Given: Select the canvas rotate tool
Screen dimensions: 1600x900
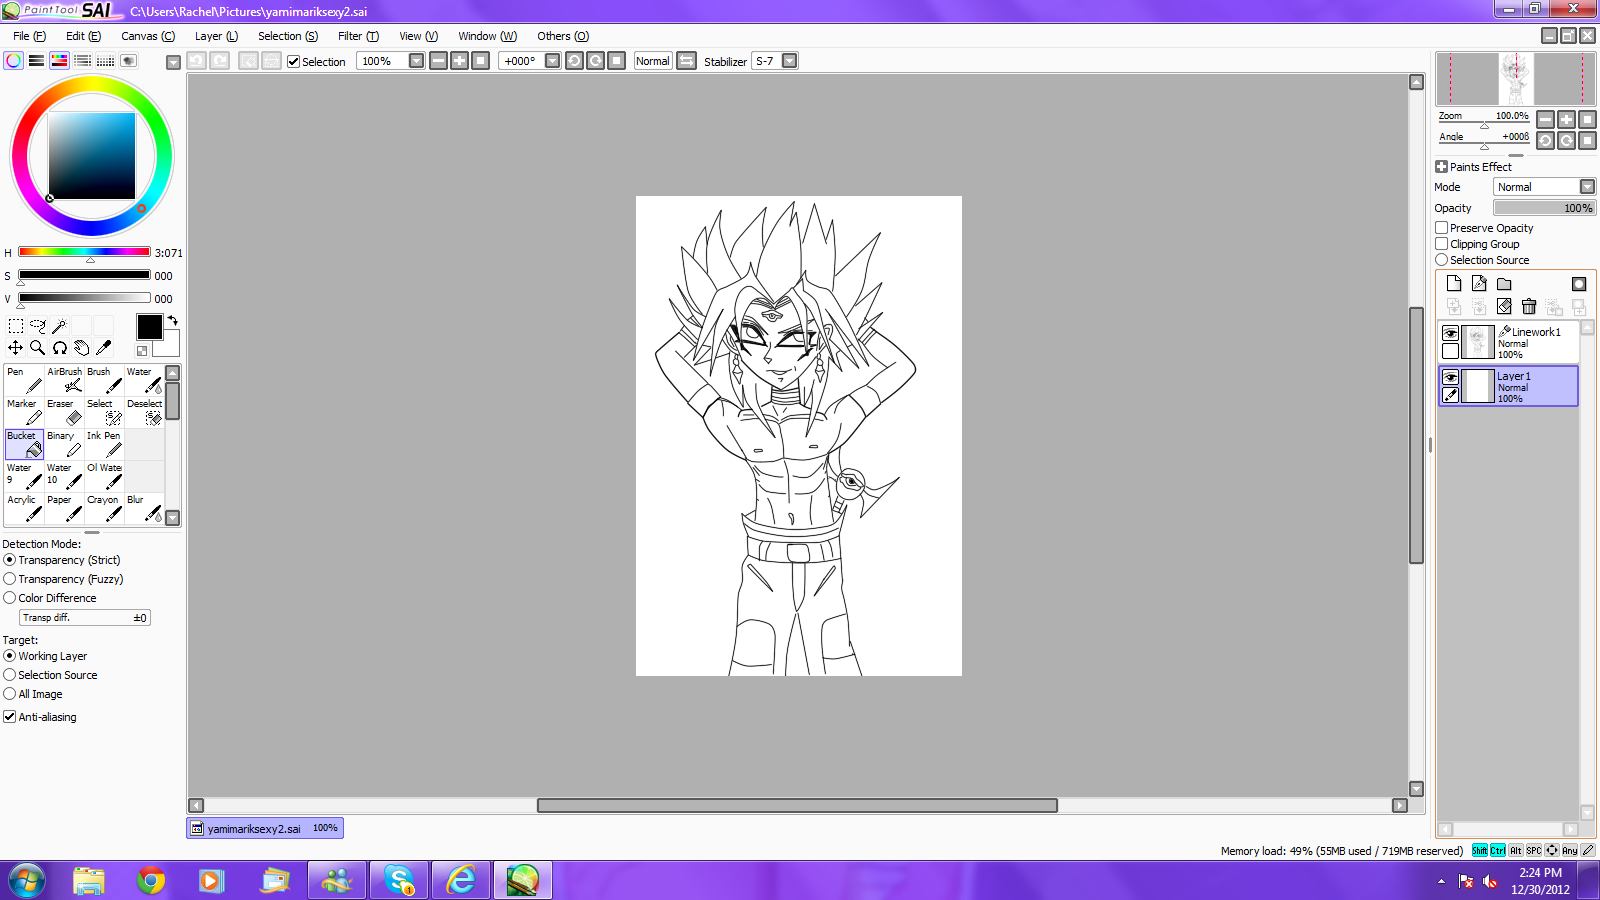Looking at the screenshot, I should coord(59,348).
